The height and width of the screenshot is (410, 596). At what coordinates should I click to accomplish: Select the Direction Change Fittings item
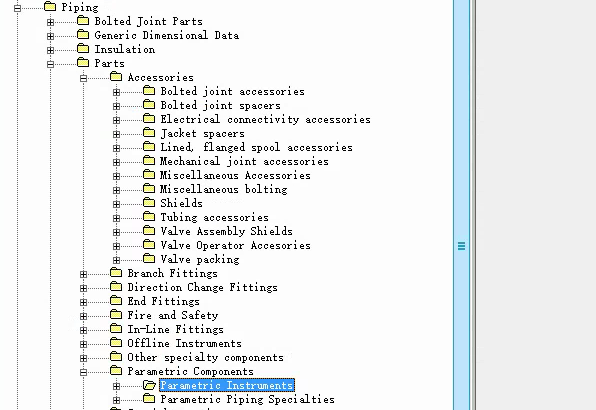tap(202, 287)
